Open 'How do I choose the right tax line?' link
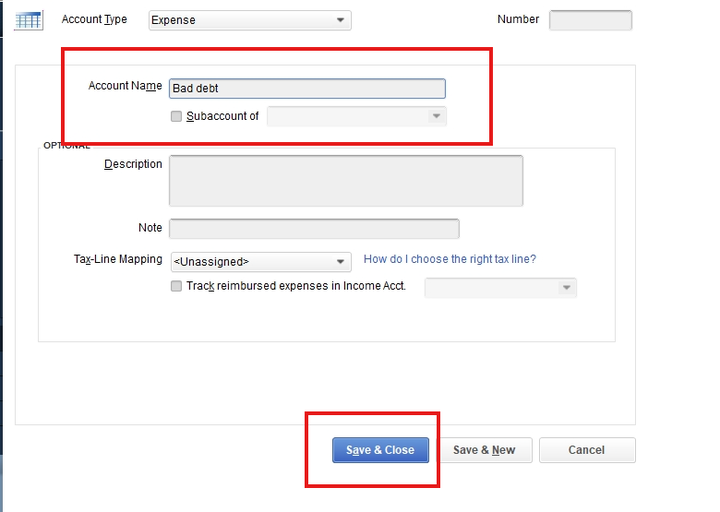720x512 pixels. [x=449, y=259]
